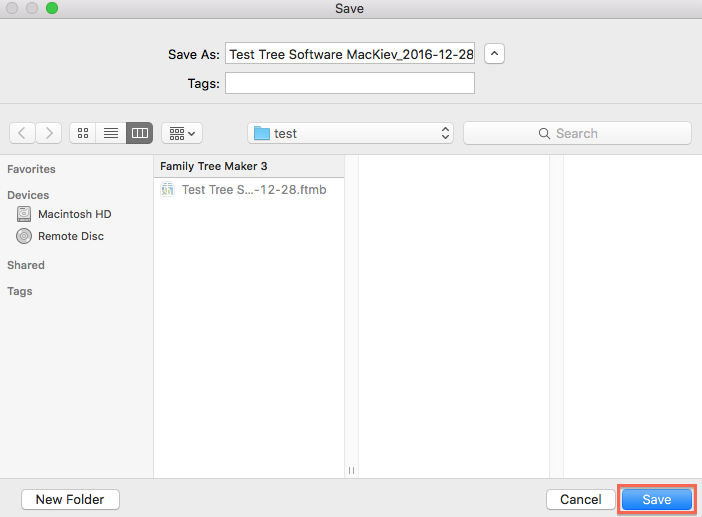Go back with the left chevron button

click(x=22, y=133)
